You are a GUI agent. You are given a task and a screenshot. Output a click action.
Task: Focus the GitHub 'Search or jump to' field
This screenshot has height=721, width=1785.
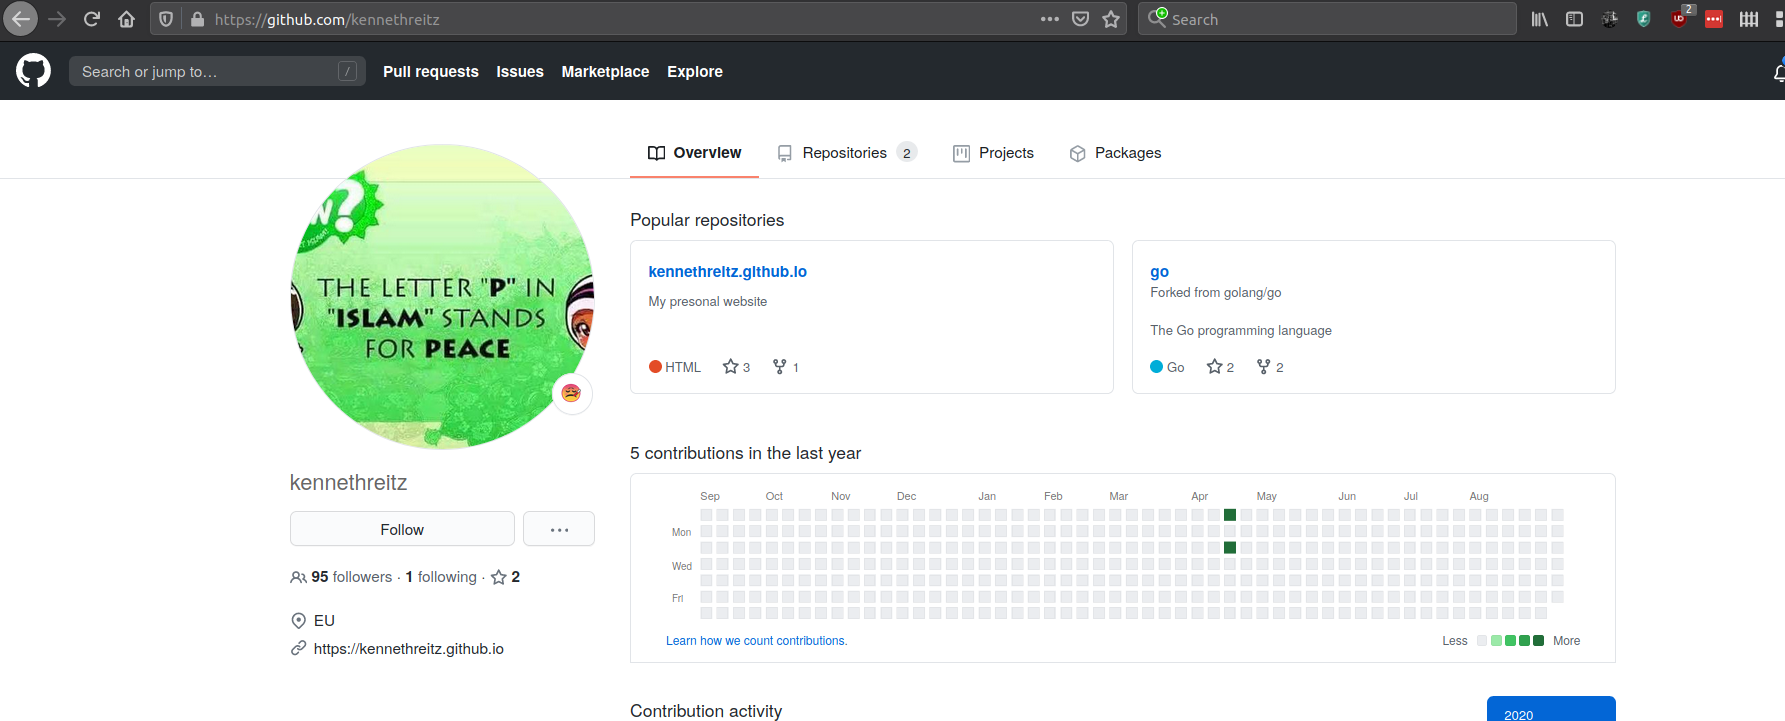(x=217, y=71)
